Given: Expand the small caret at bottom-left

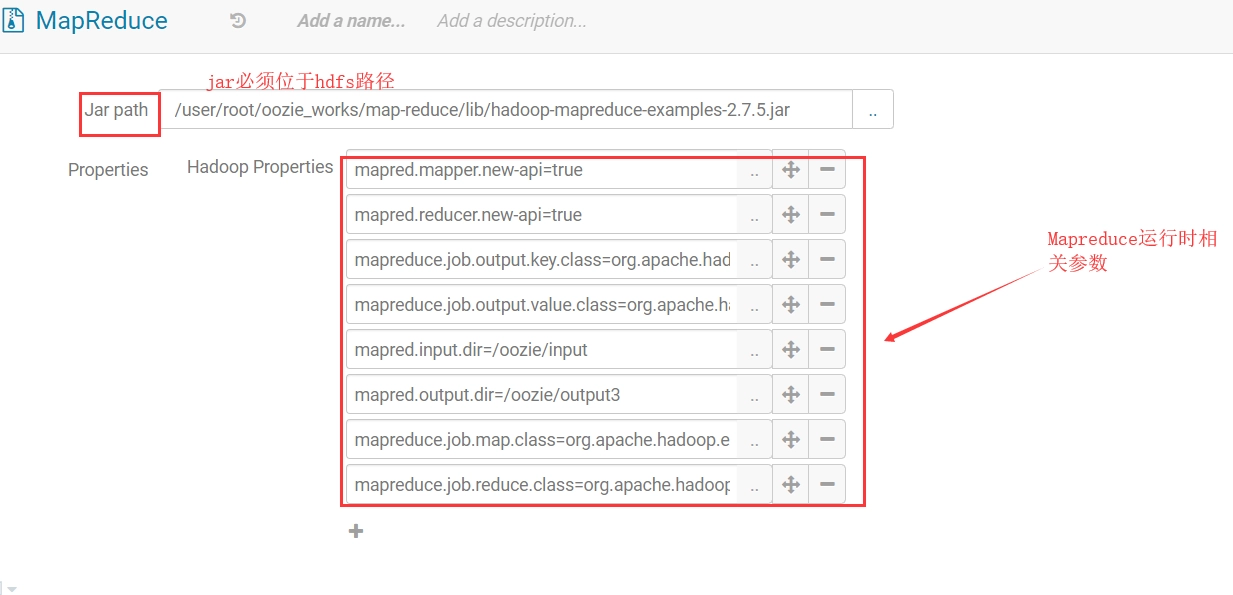Looking at the screenshot, I should [11, 589].
